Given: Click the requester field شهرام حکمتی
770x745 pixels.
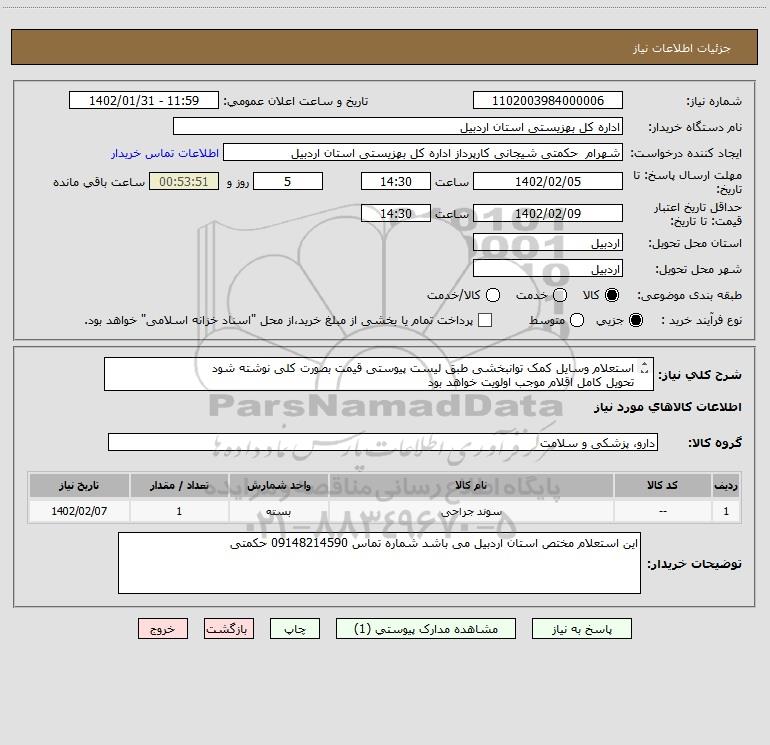Looking at the screenshot, I should tap(423, 152).
